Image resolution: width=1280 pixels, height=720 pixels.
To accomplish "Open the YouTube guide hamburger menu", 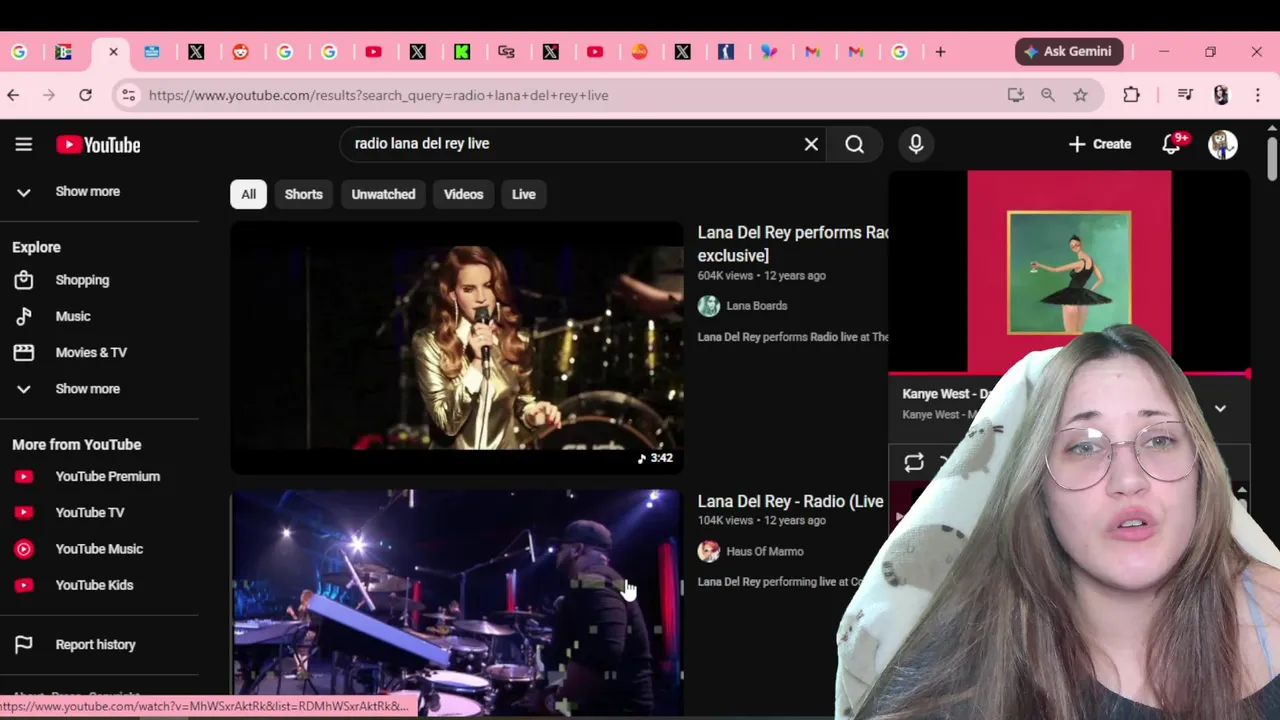I will 24,144.
